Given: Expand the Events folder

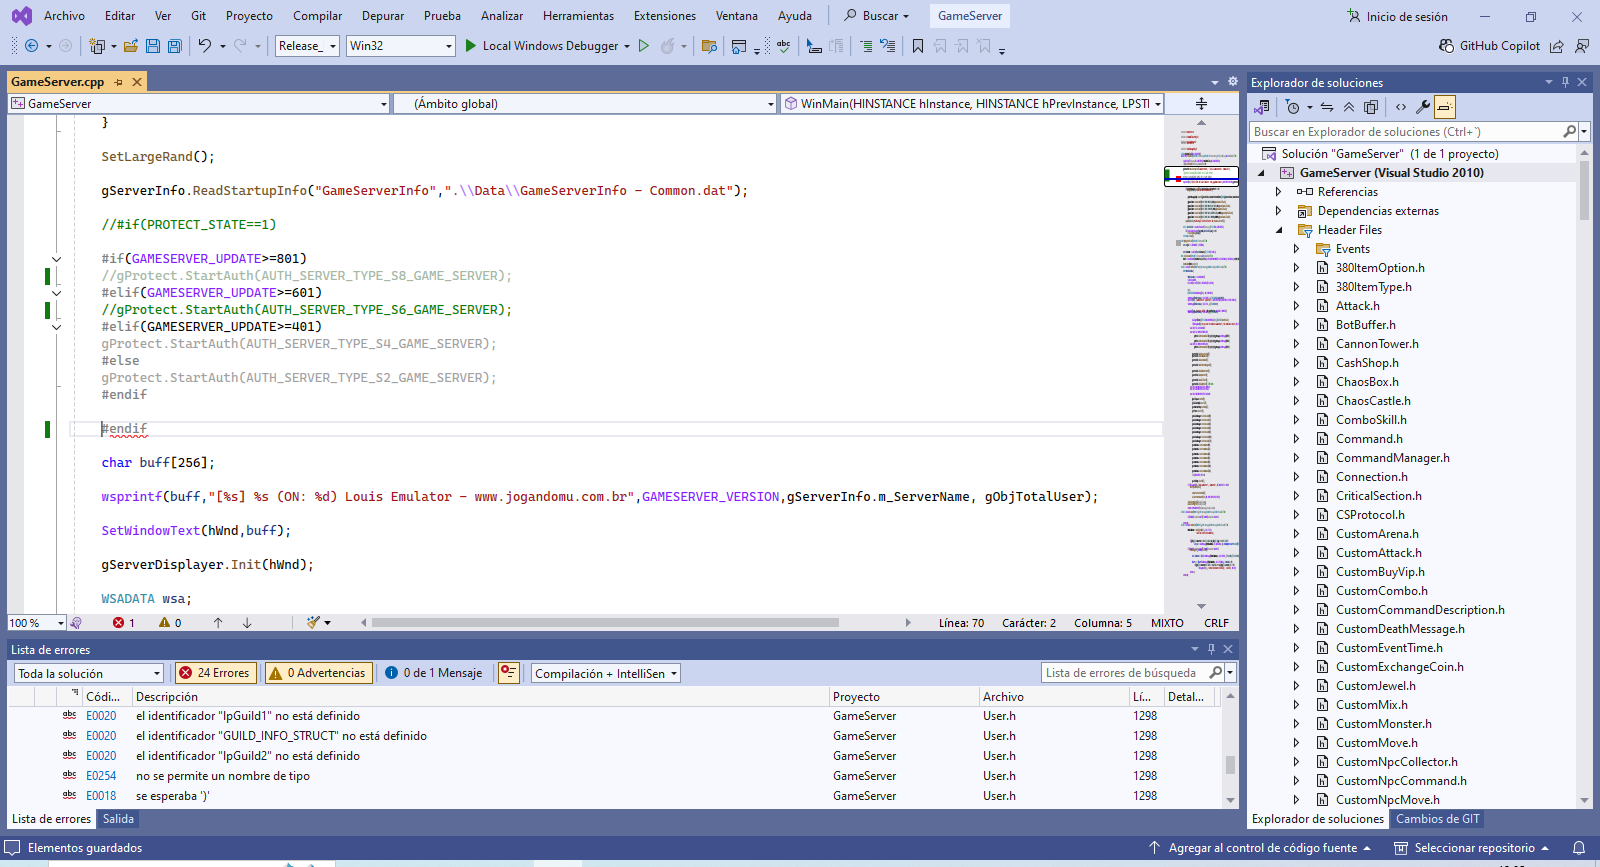Looking at the screenshot, I should (1296, 249).
